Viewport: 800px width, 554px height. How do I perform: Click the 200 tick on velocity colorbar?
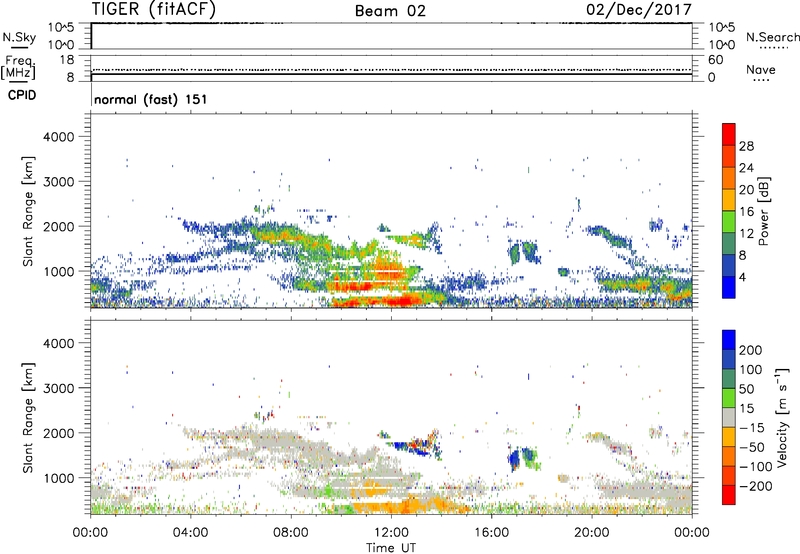coord(751,350)
